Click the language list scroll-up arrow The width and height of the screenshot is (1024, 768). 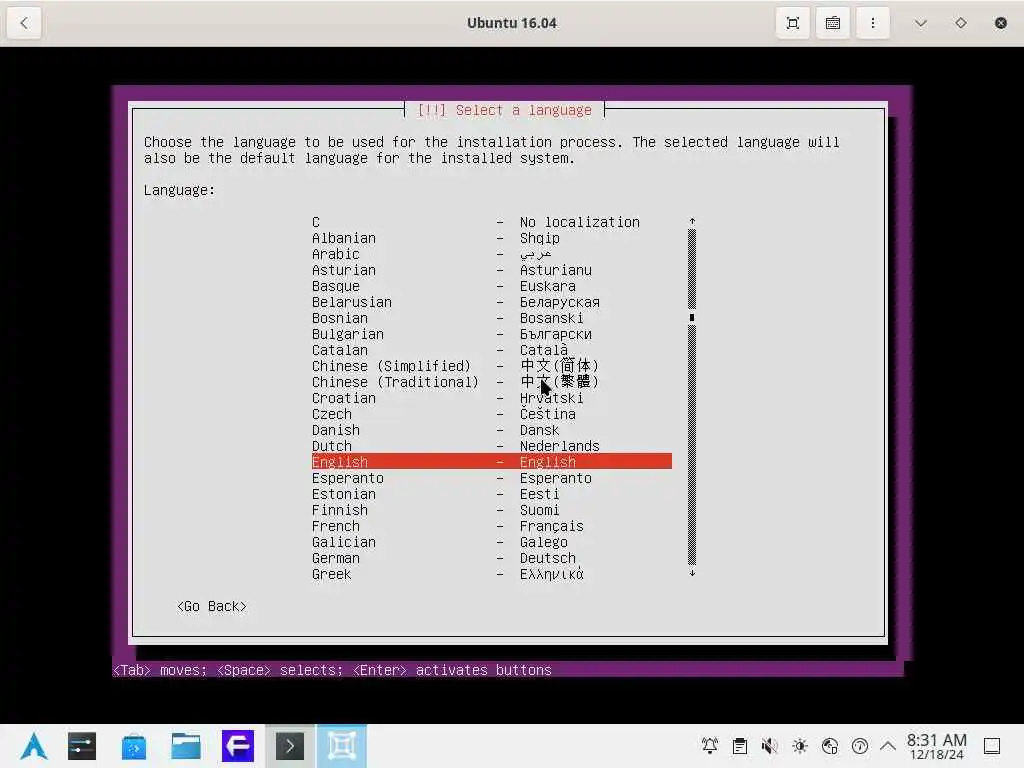click(692, 222)
